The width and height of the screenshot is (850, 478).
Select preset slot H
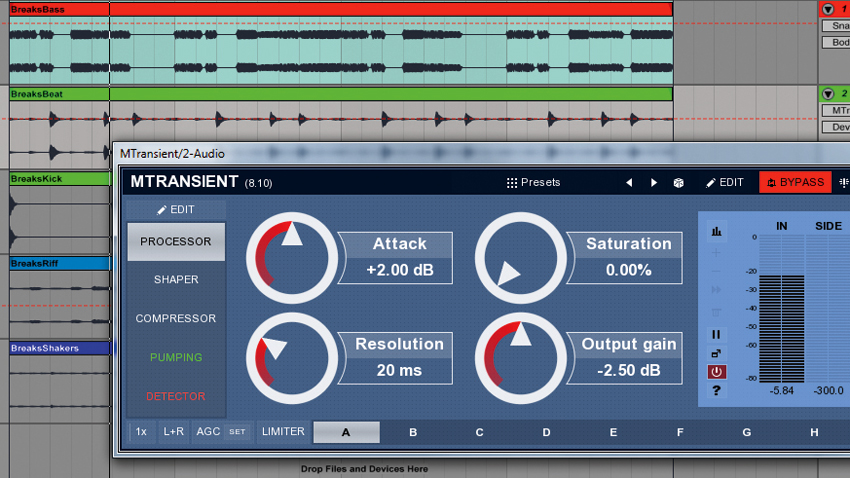[x=814, y=432]
